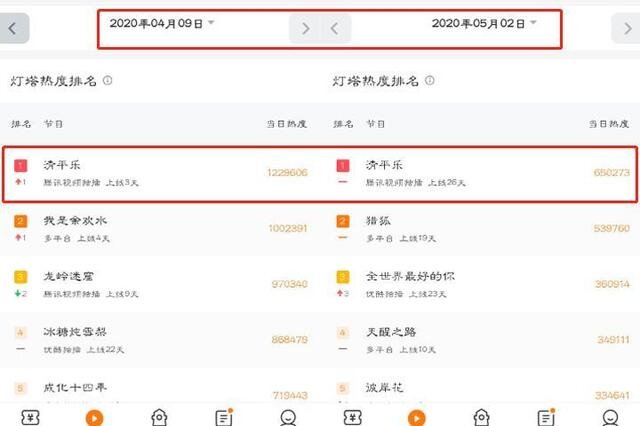The image size is (640, 426).
Task: Open news tab with dot under 05月02日 list
Action: pyautogui.click(x=546, y=417)
